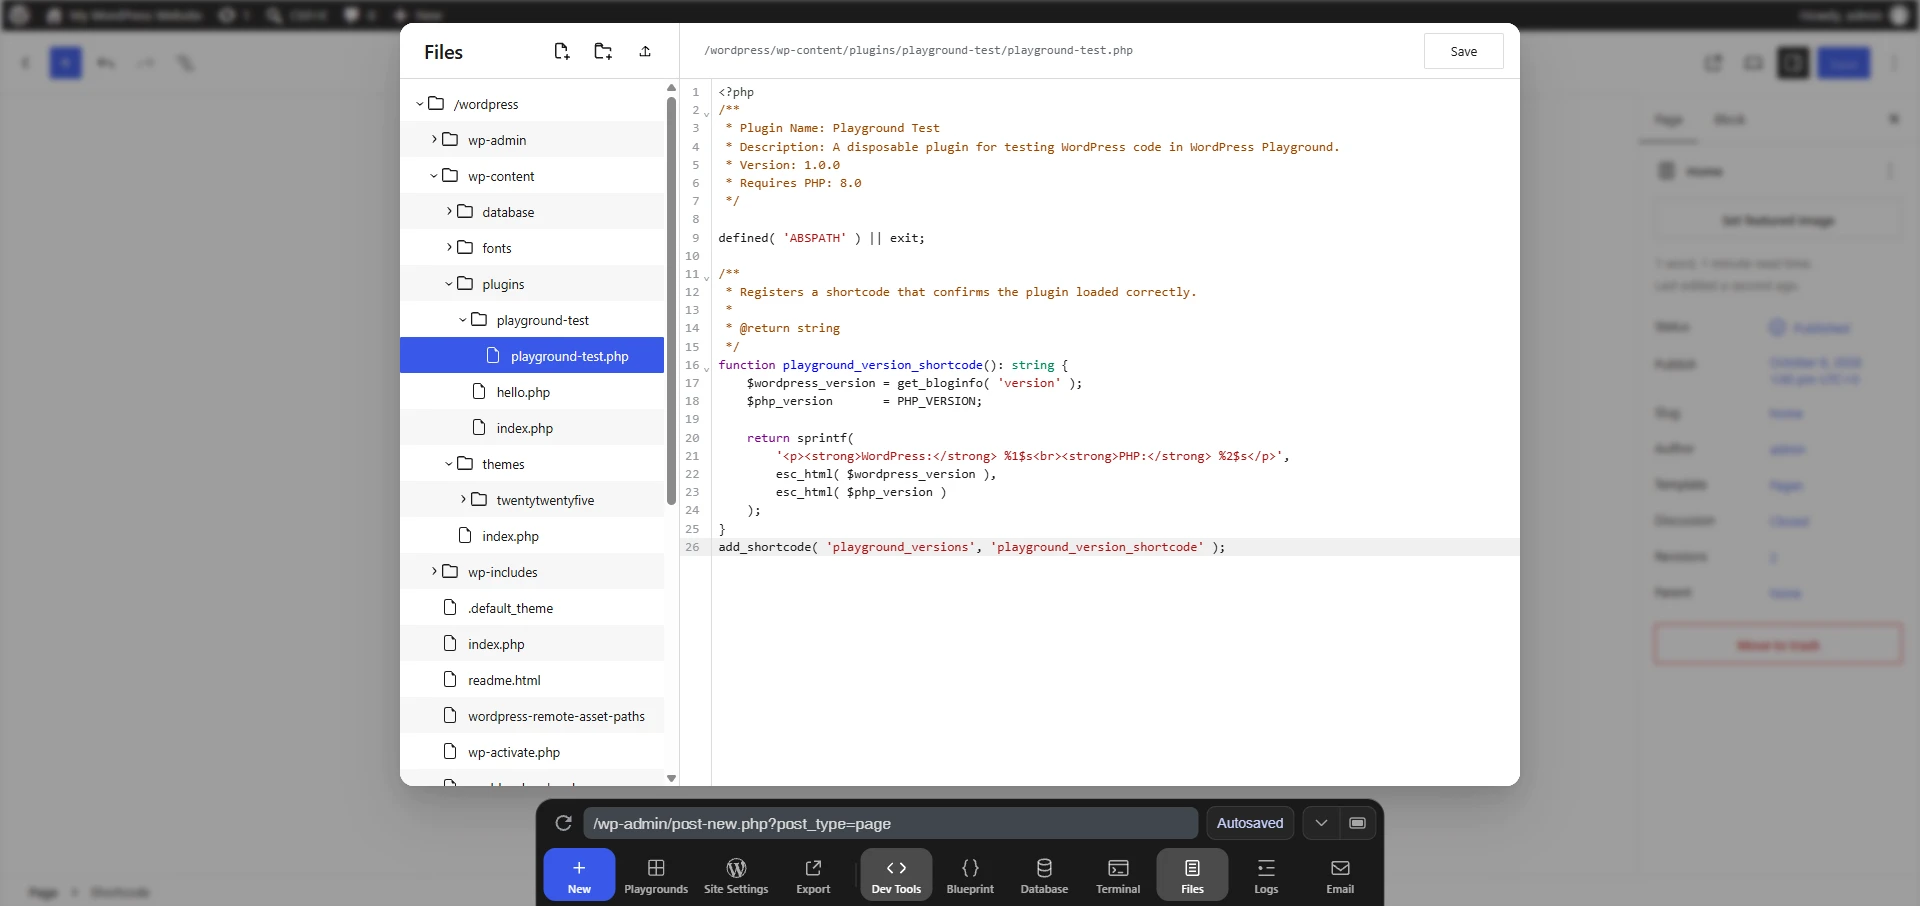Click Move to trash in background sidebar
1920x906 pixels.
pyautogui.click(x=1778, y=645)
